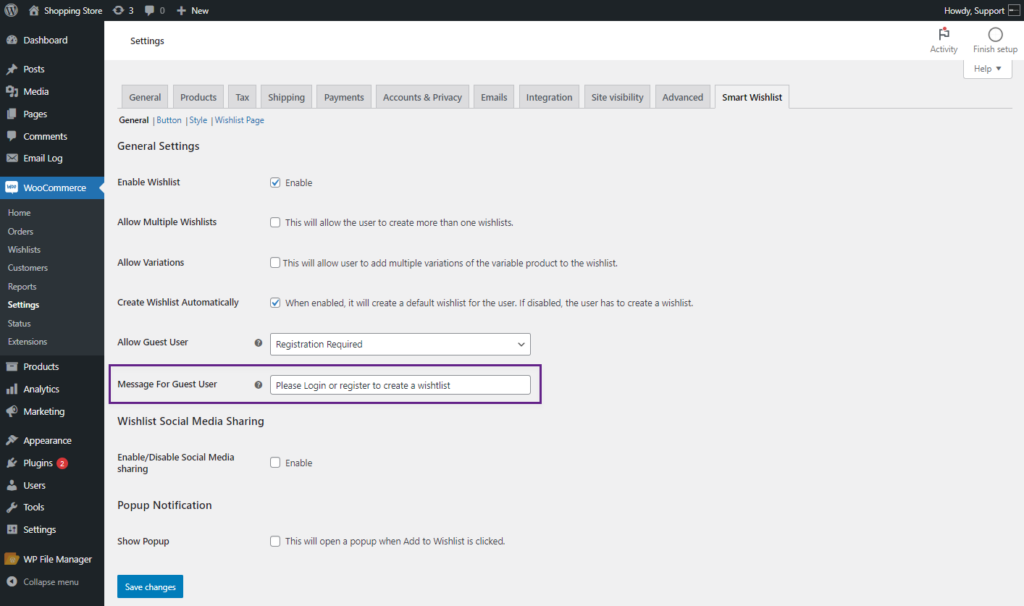Viewport: 1024px width, 606px height.
Task: Enable the Social Media sharing checkbox
Action: [275, 463]
